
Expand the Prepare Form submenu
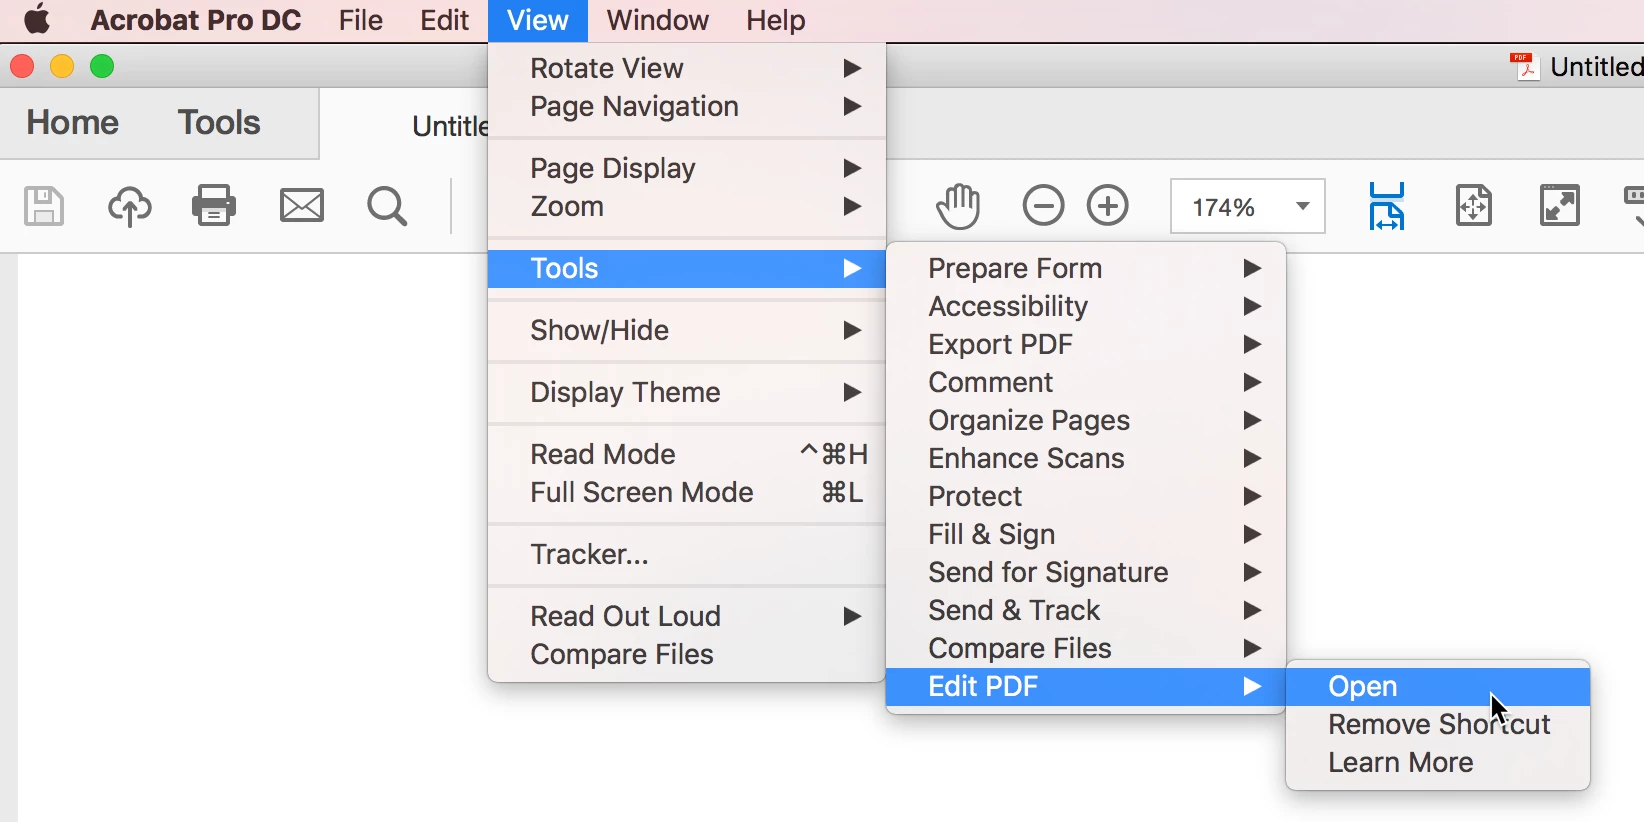(x=1086, y=268)
